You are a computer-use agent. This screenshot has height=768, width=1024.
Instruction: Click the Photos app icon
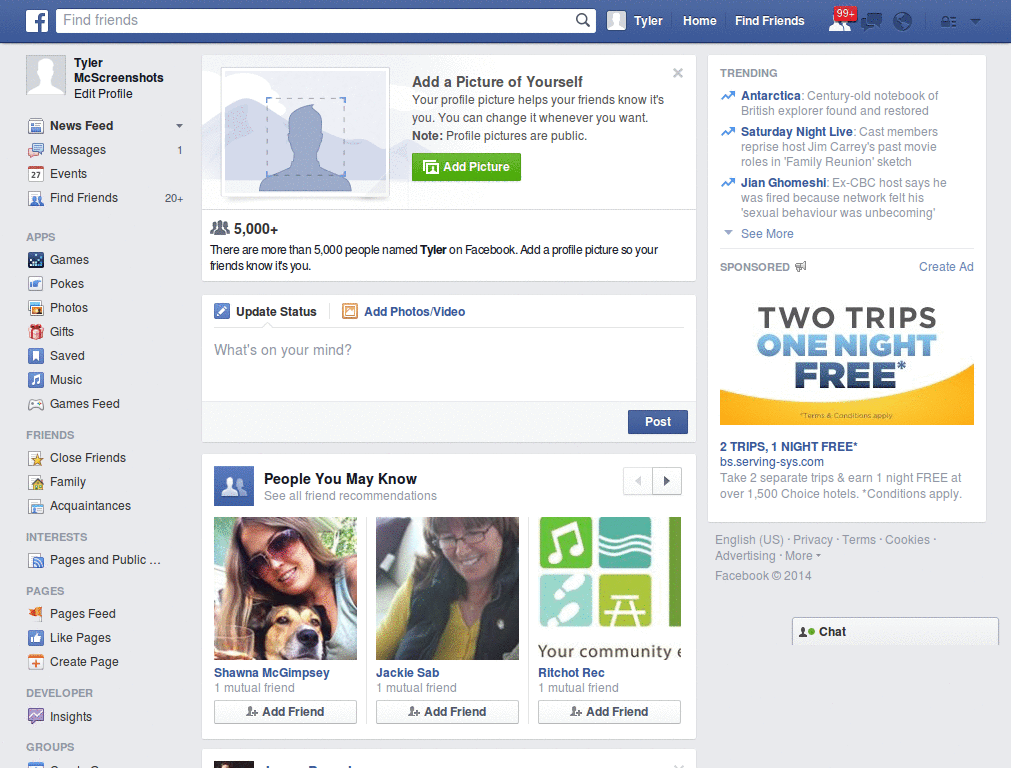[x=36, y=308]
